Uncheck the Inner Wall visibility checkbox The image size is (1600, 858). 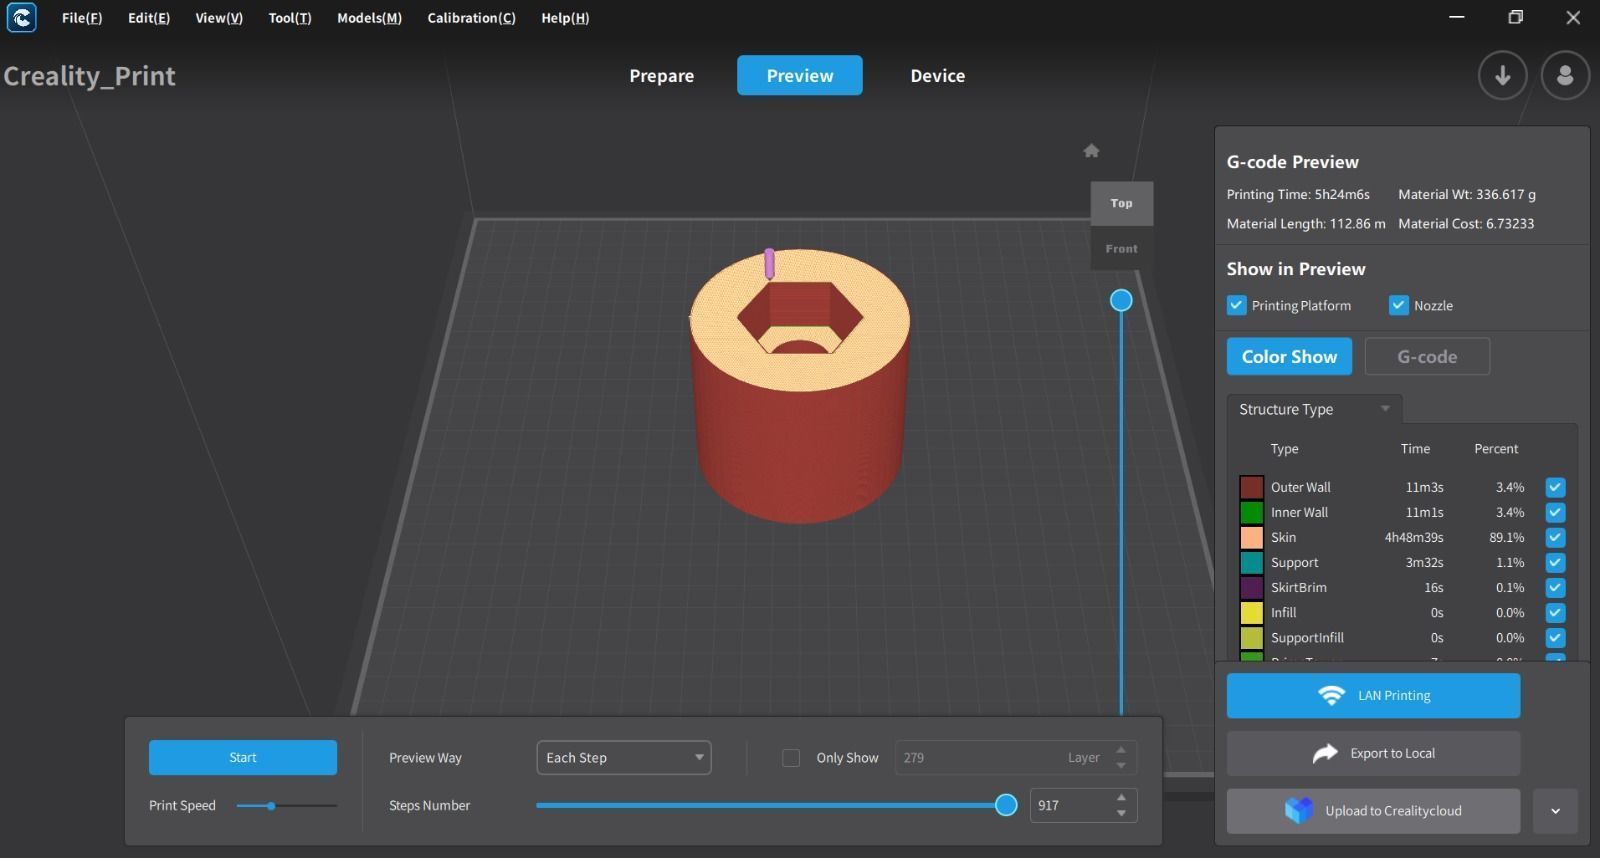pyautogui.click(x=1555, y=512)
